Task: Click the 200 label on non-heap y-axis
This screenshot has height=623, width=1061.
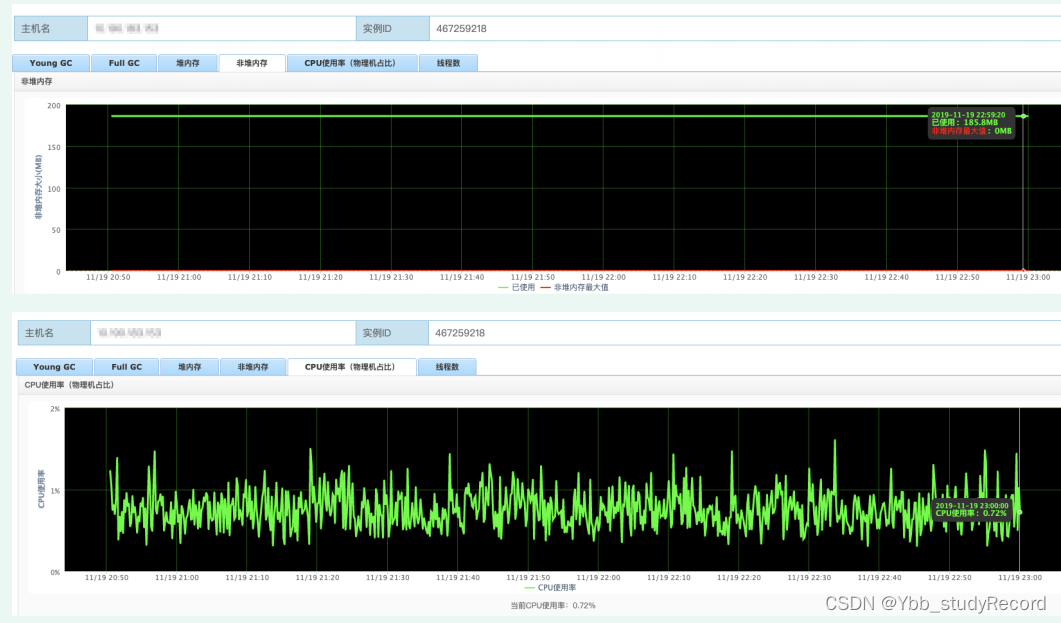Action: click(x=54, y=106)
